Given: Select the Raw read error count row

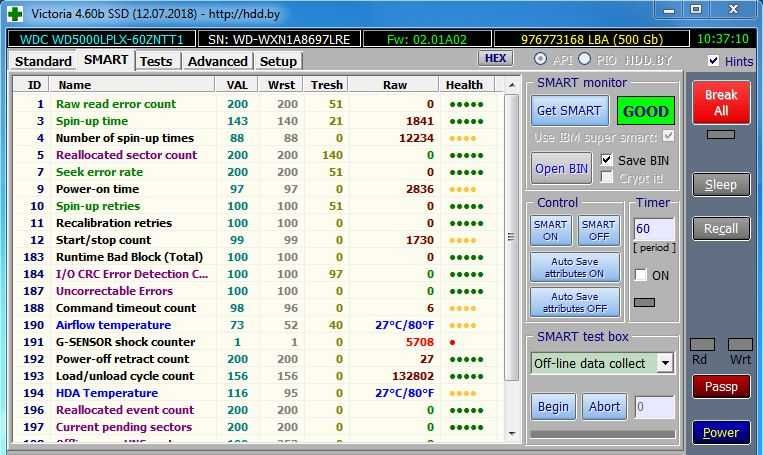Looking at the screenshot, I should [258, 104].
